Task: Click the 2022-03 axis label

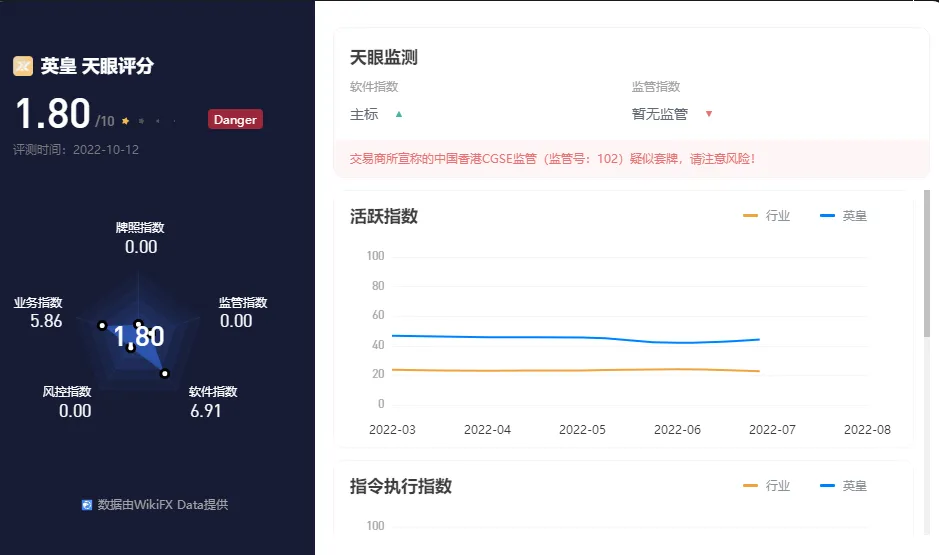Action: coord(392,430)
